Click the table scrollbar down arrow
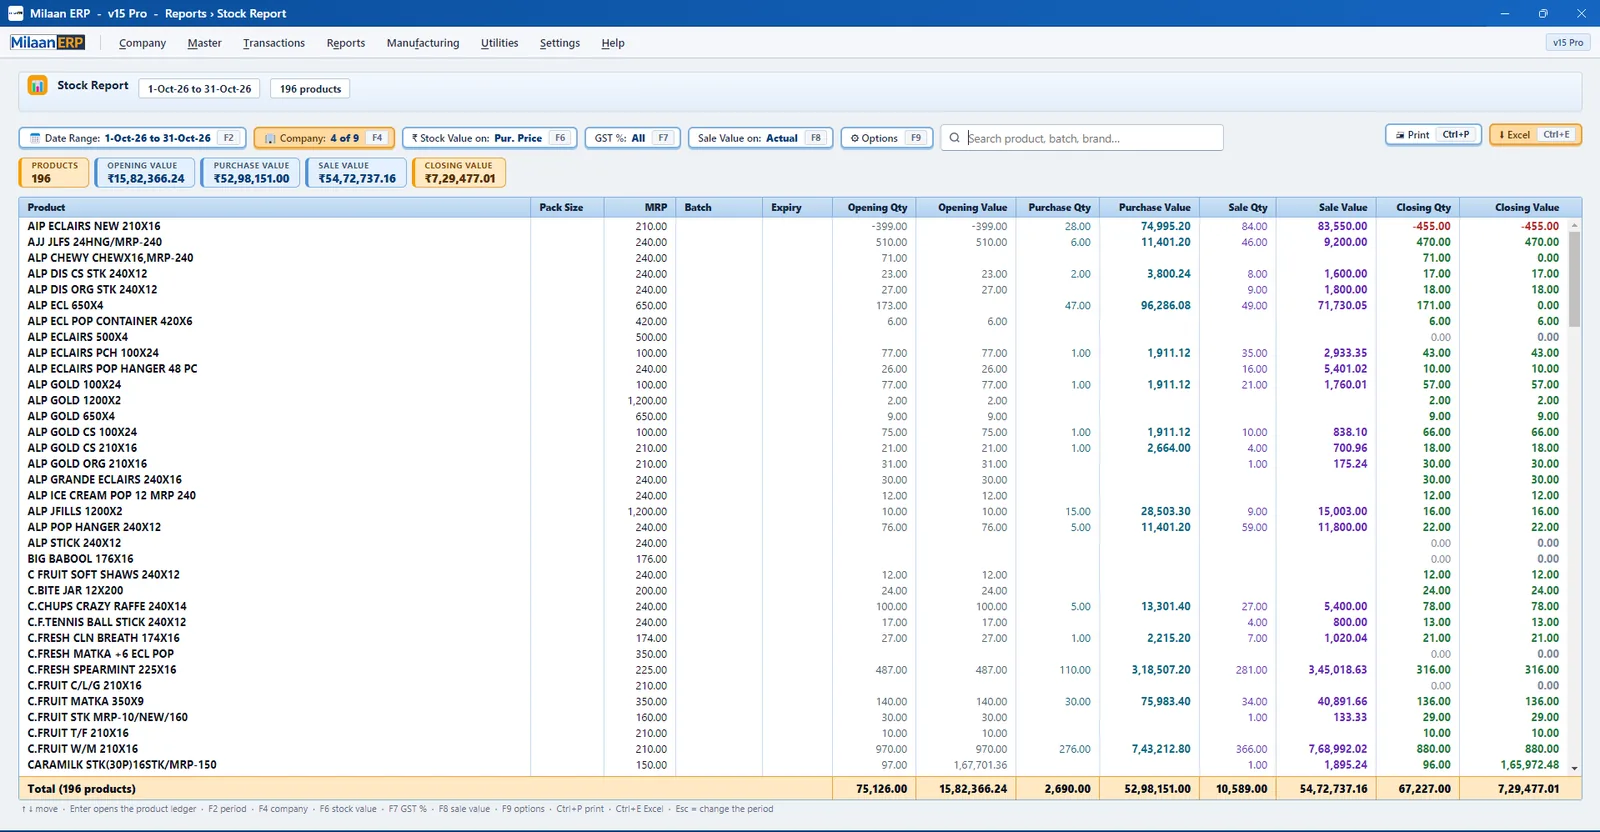1600x832 pixels. (1574, 768)
